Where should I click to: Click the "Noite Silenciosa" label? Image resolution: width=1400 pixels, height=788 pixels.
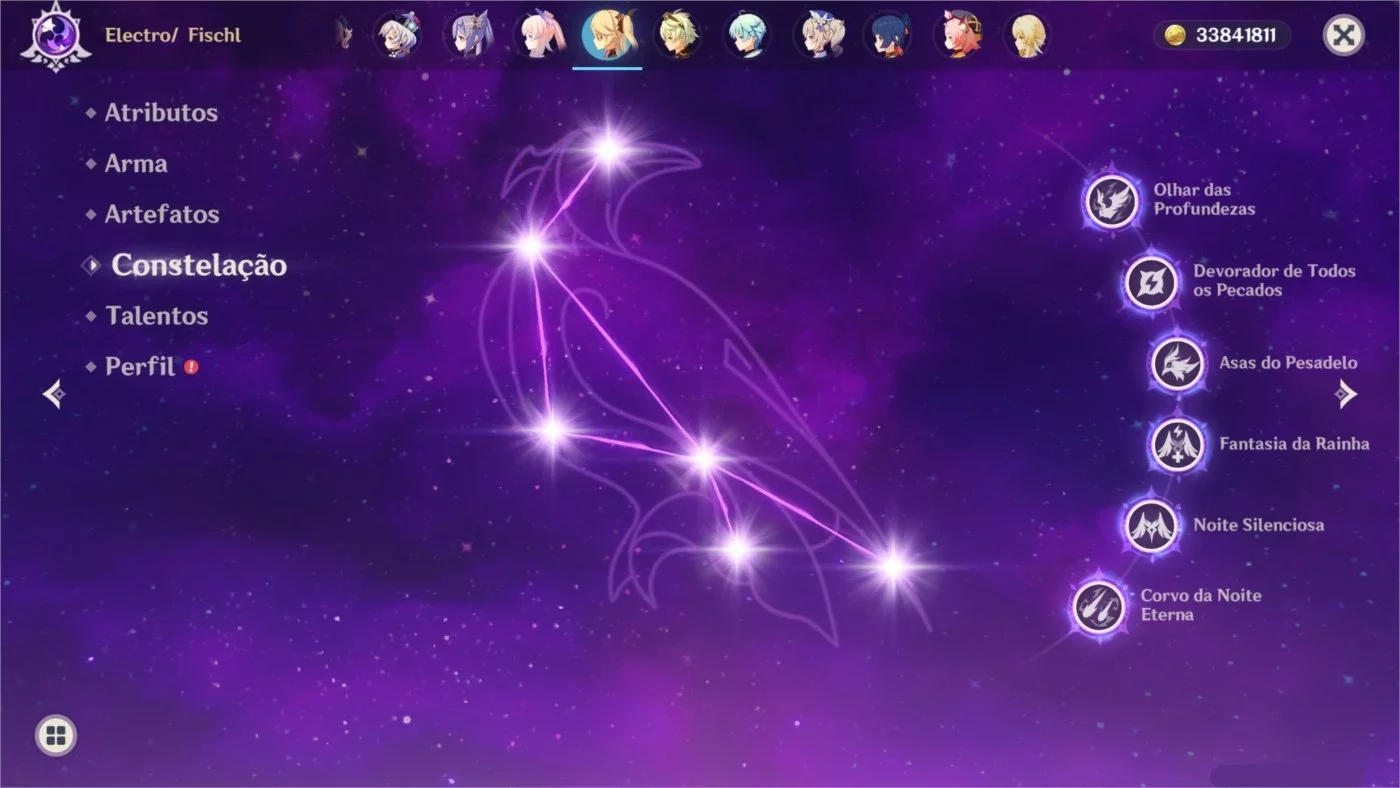(x=1258, y=525)
